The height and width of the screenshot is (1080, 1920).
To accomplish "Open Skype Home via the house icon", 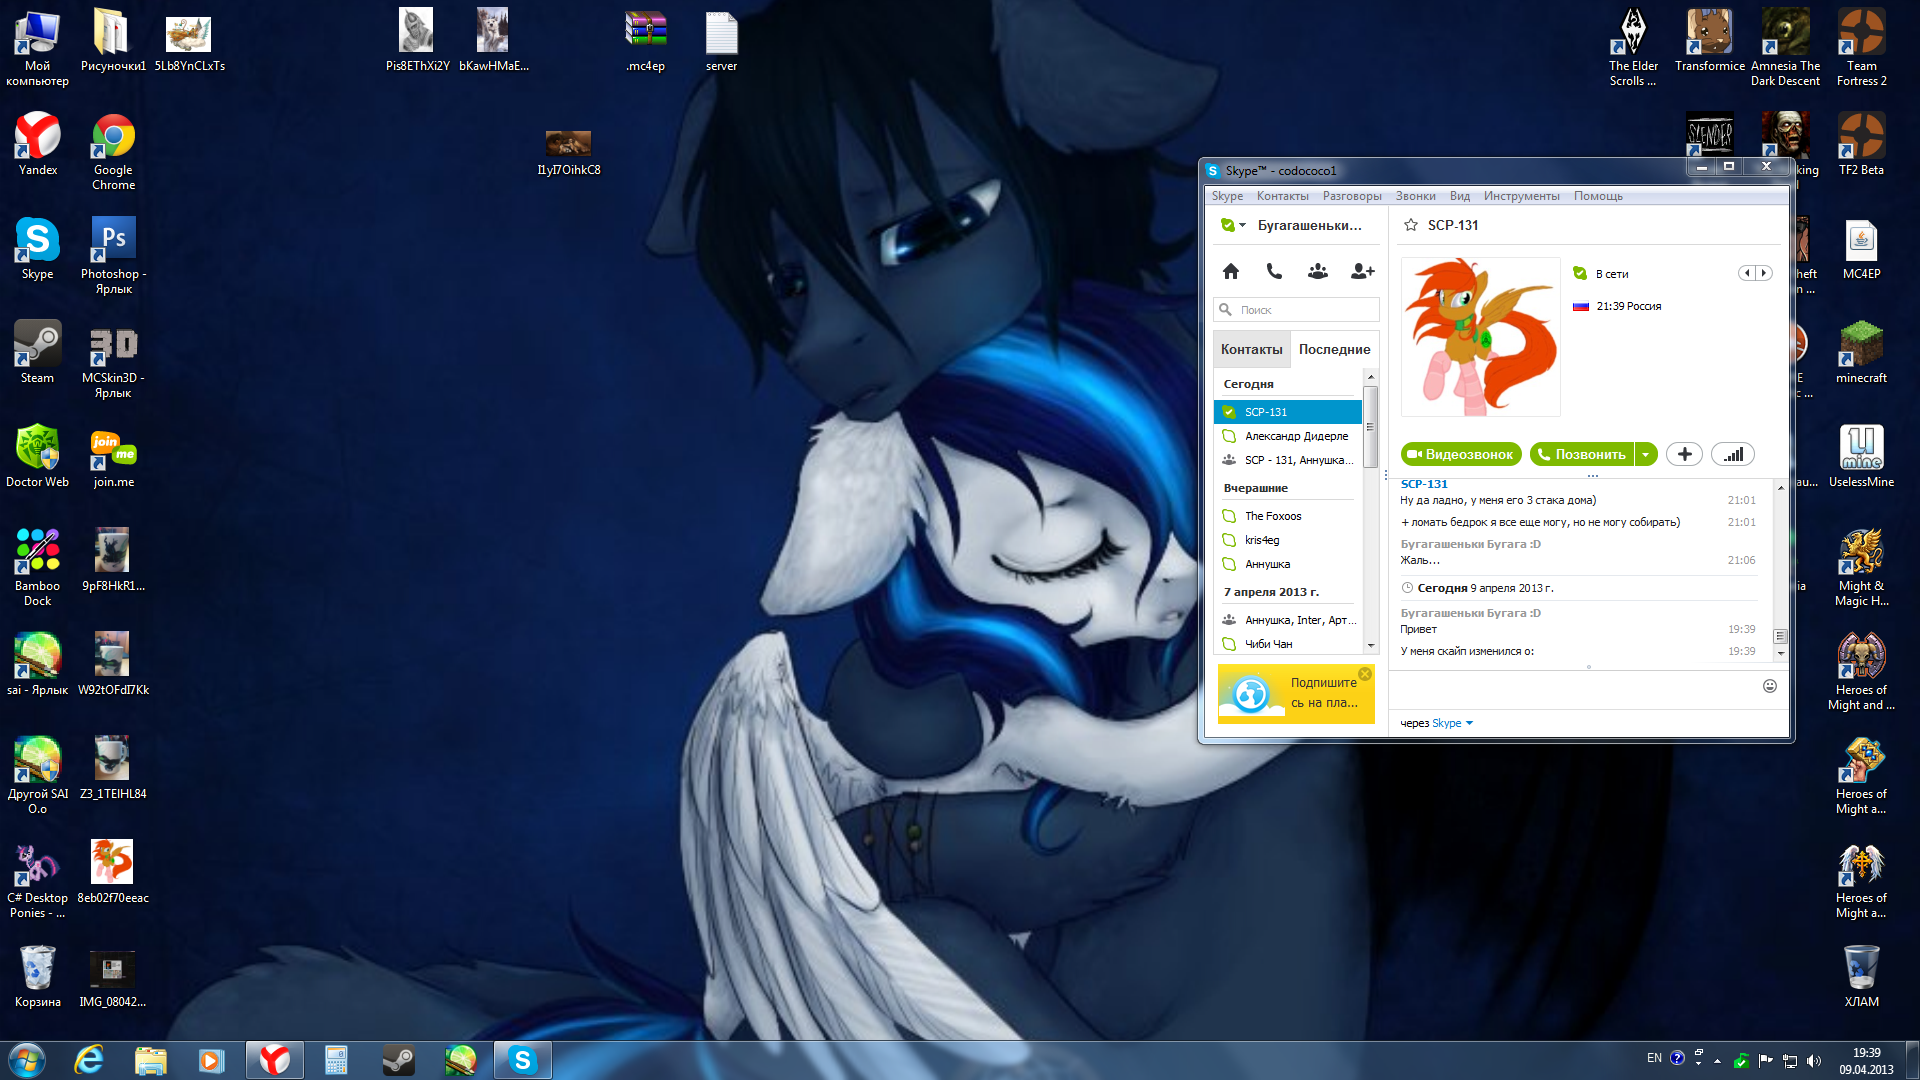I will coord(1231,271).
